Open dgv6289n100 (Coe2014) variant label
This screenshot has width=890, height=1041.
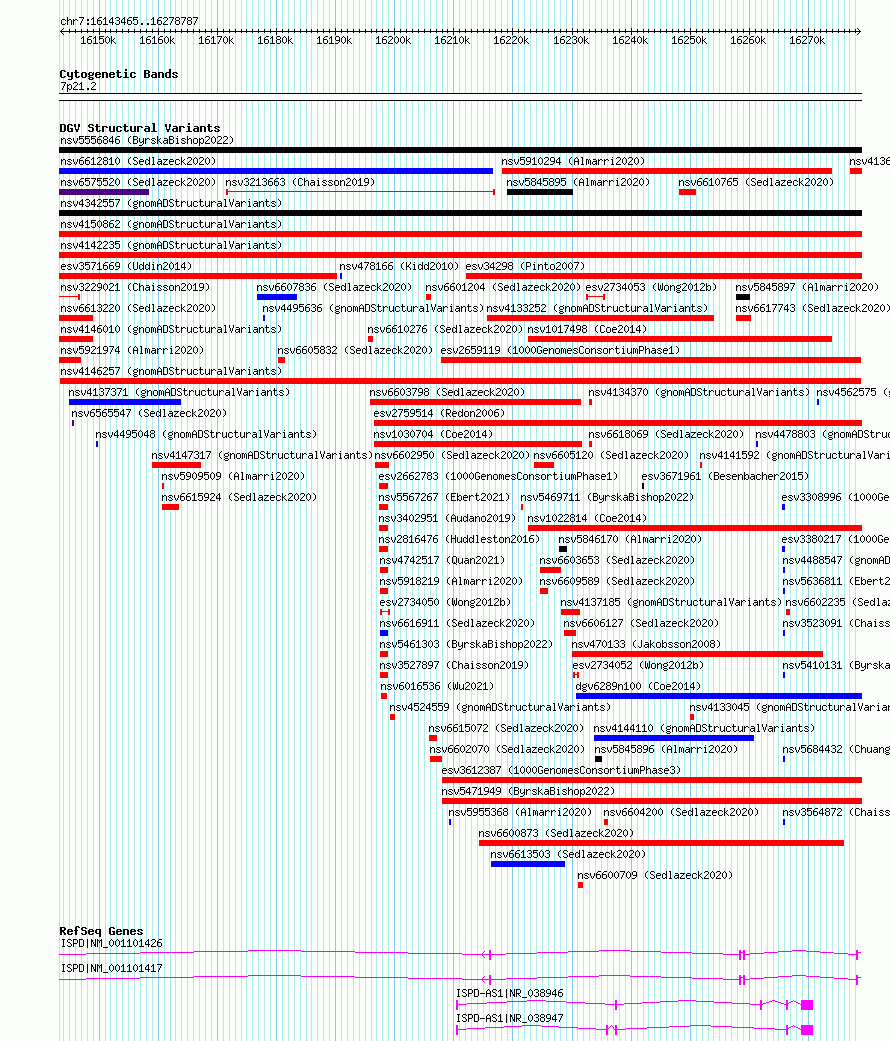638,686
